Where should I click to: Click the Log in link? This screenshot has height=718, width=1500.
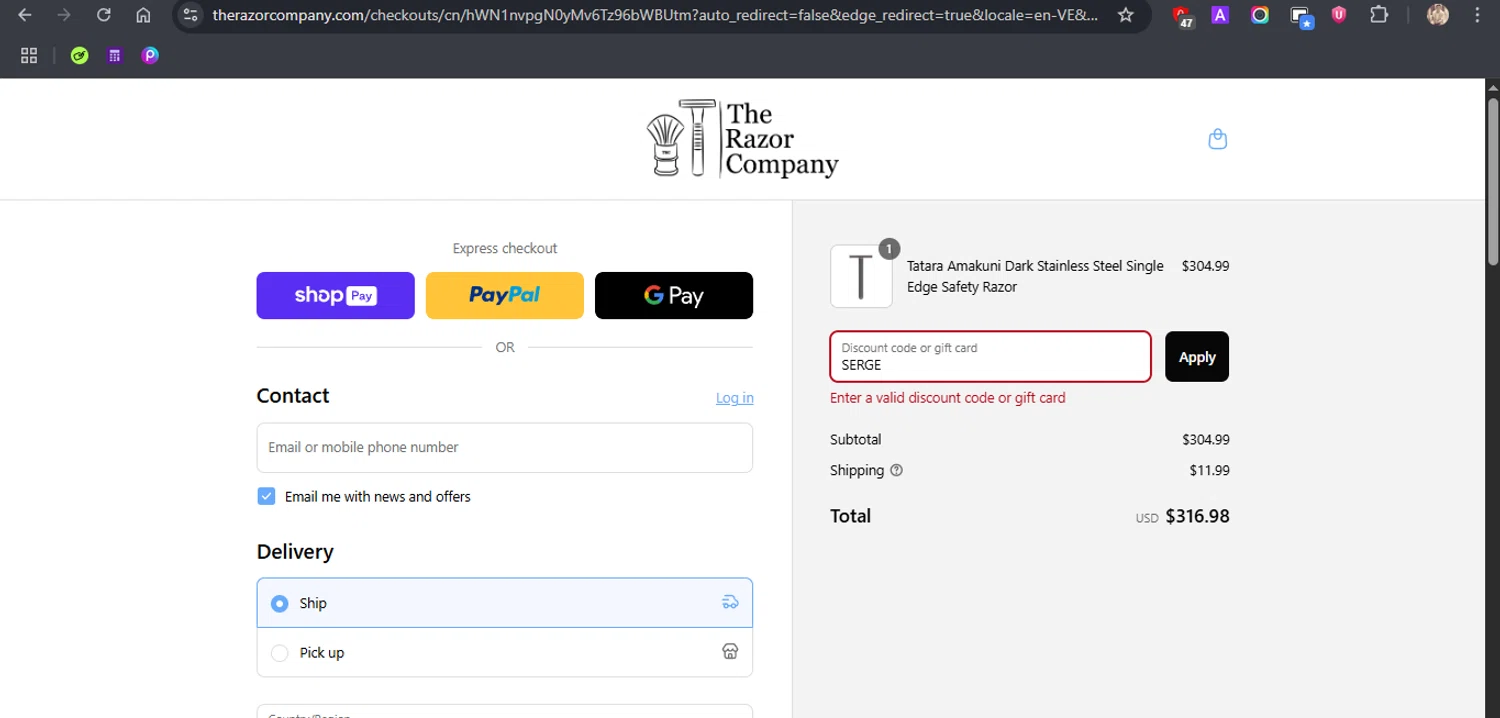[x=735, y=398]
